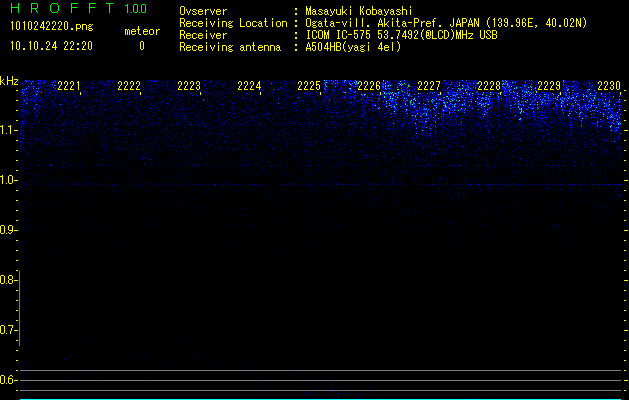629x400 pixels.
Task: Select the 2224 time marker
Action: tap(249, 86)
